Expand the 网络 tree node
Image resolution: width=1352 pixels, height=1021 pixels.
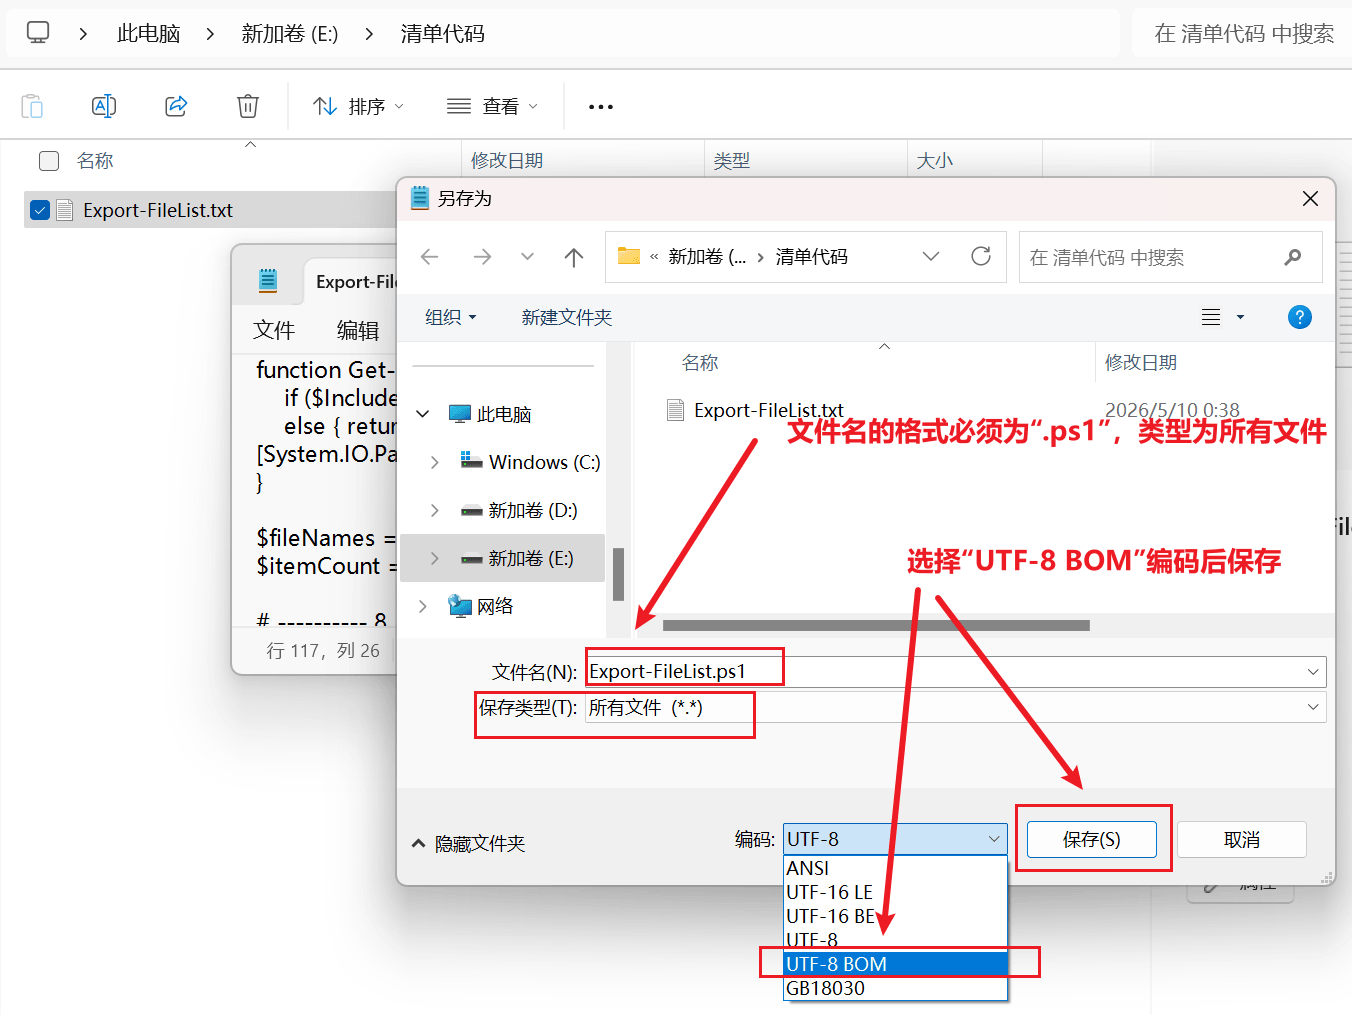[423, 606]
